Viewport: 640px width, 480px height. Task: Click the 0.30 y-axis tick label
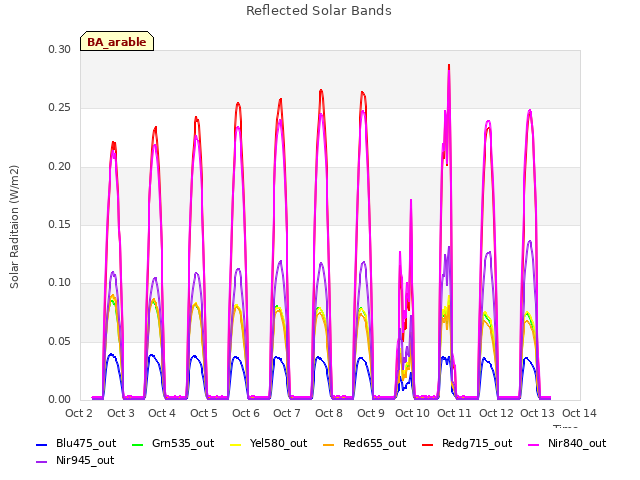coord(60,49)
